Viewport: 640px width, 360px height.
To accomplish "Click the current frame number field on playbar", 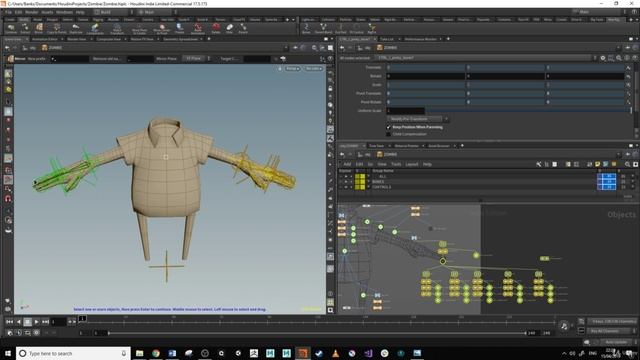I will point(58,322).
